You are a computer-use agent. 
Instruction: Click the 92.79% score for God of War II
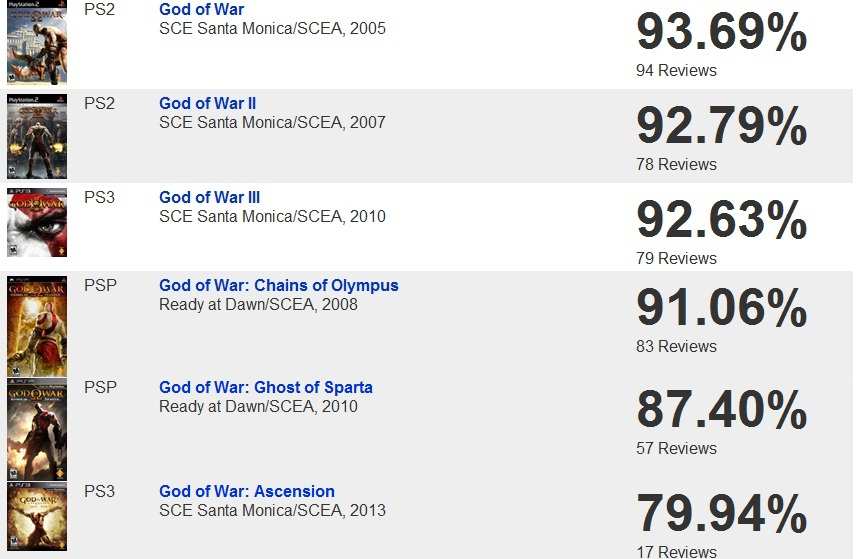721,126
